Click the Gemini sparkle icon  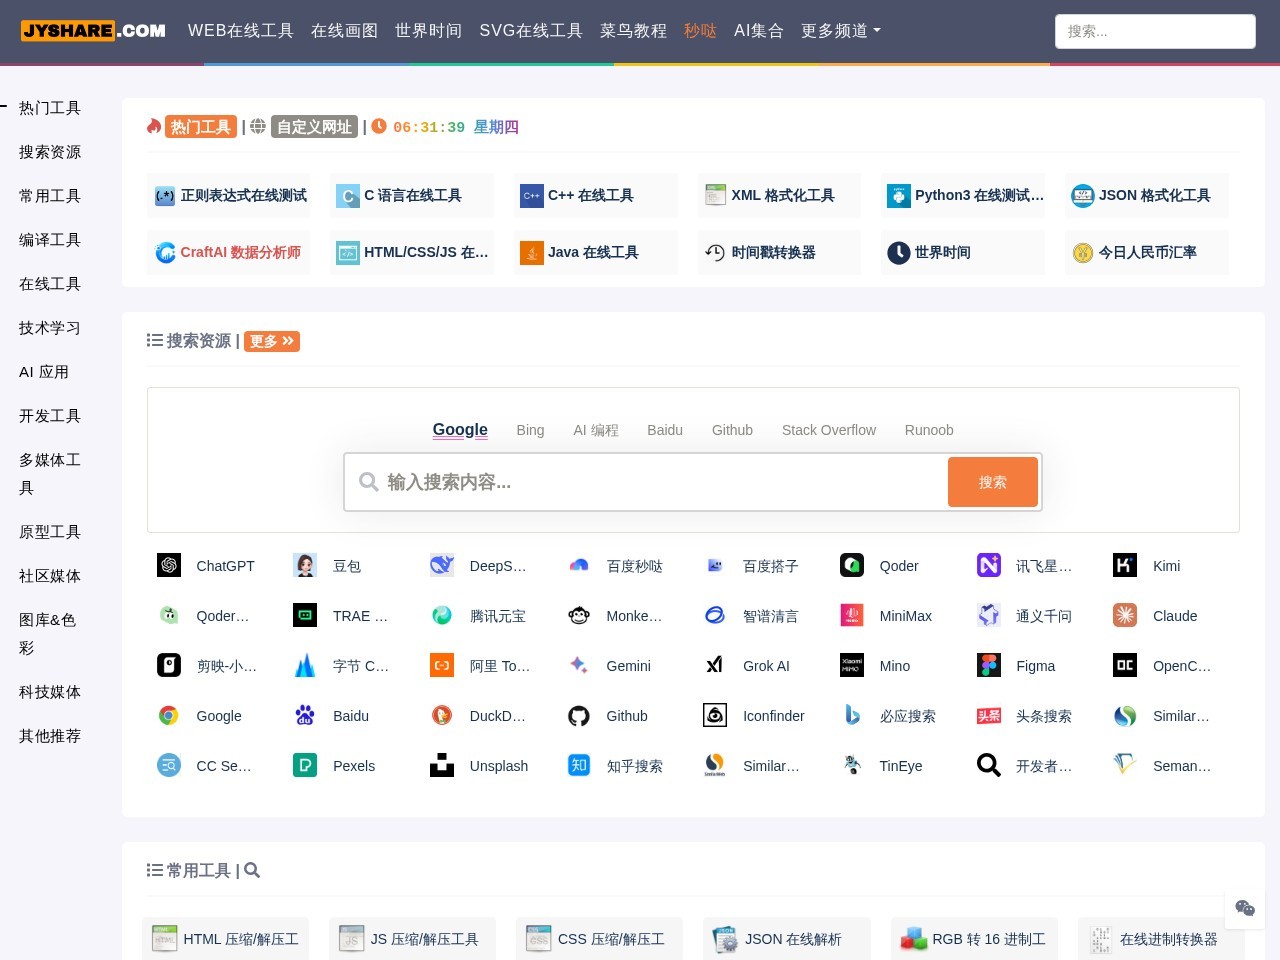pyautogui.click(x=579, y=665)
